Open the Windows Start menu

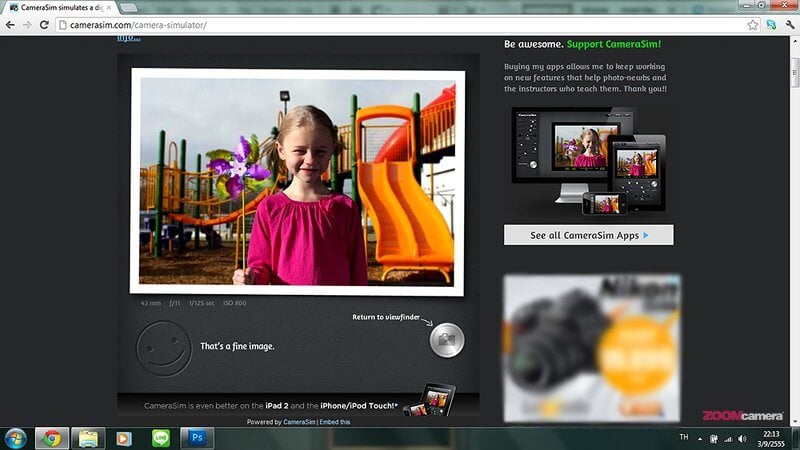(15, 439)
